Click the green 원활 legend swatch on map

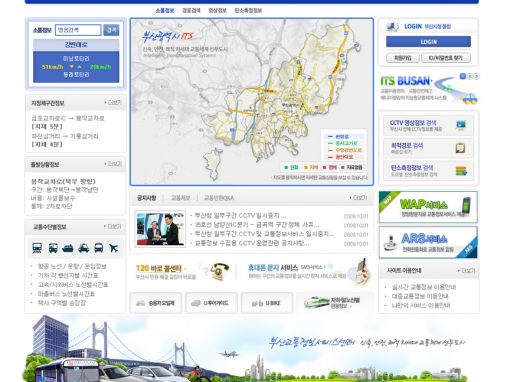point(286,167)
